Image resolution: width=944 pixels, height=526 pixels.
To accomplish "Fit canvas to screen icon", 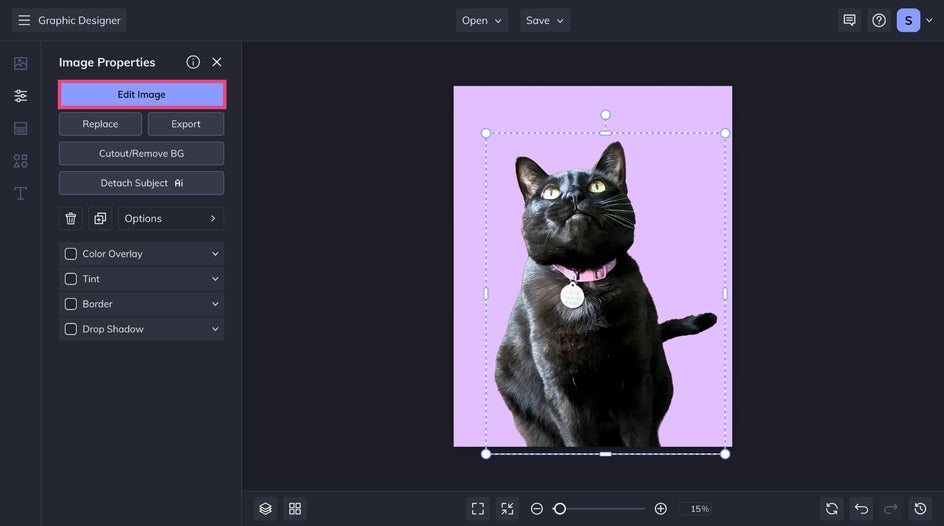I will [x=478, y=509].
